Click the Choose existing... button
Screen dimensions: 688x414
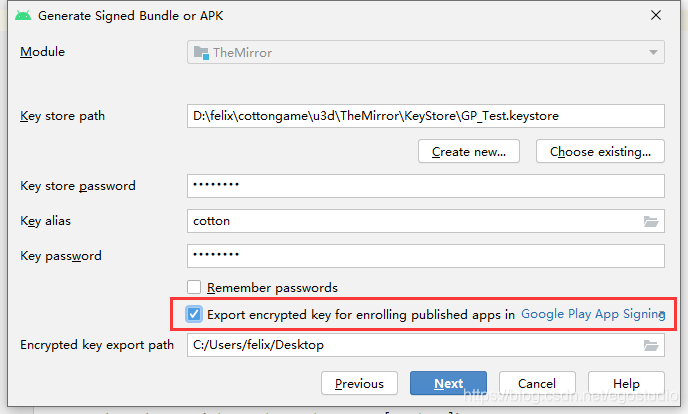pos(600,152)
